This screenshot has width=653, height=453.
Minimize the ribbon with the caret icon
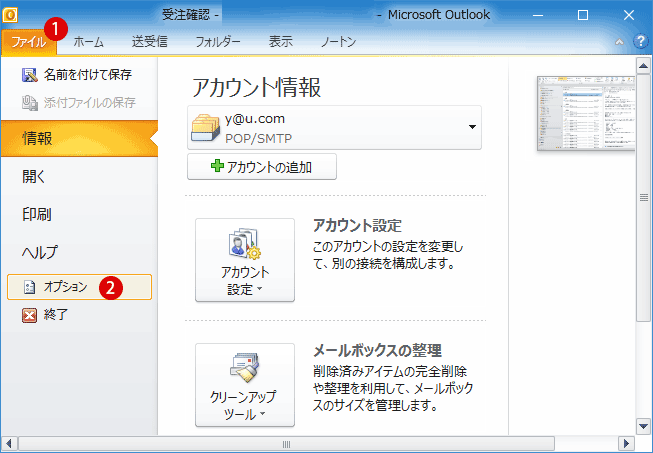click(x=619, y=42)
